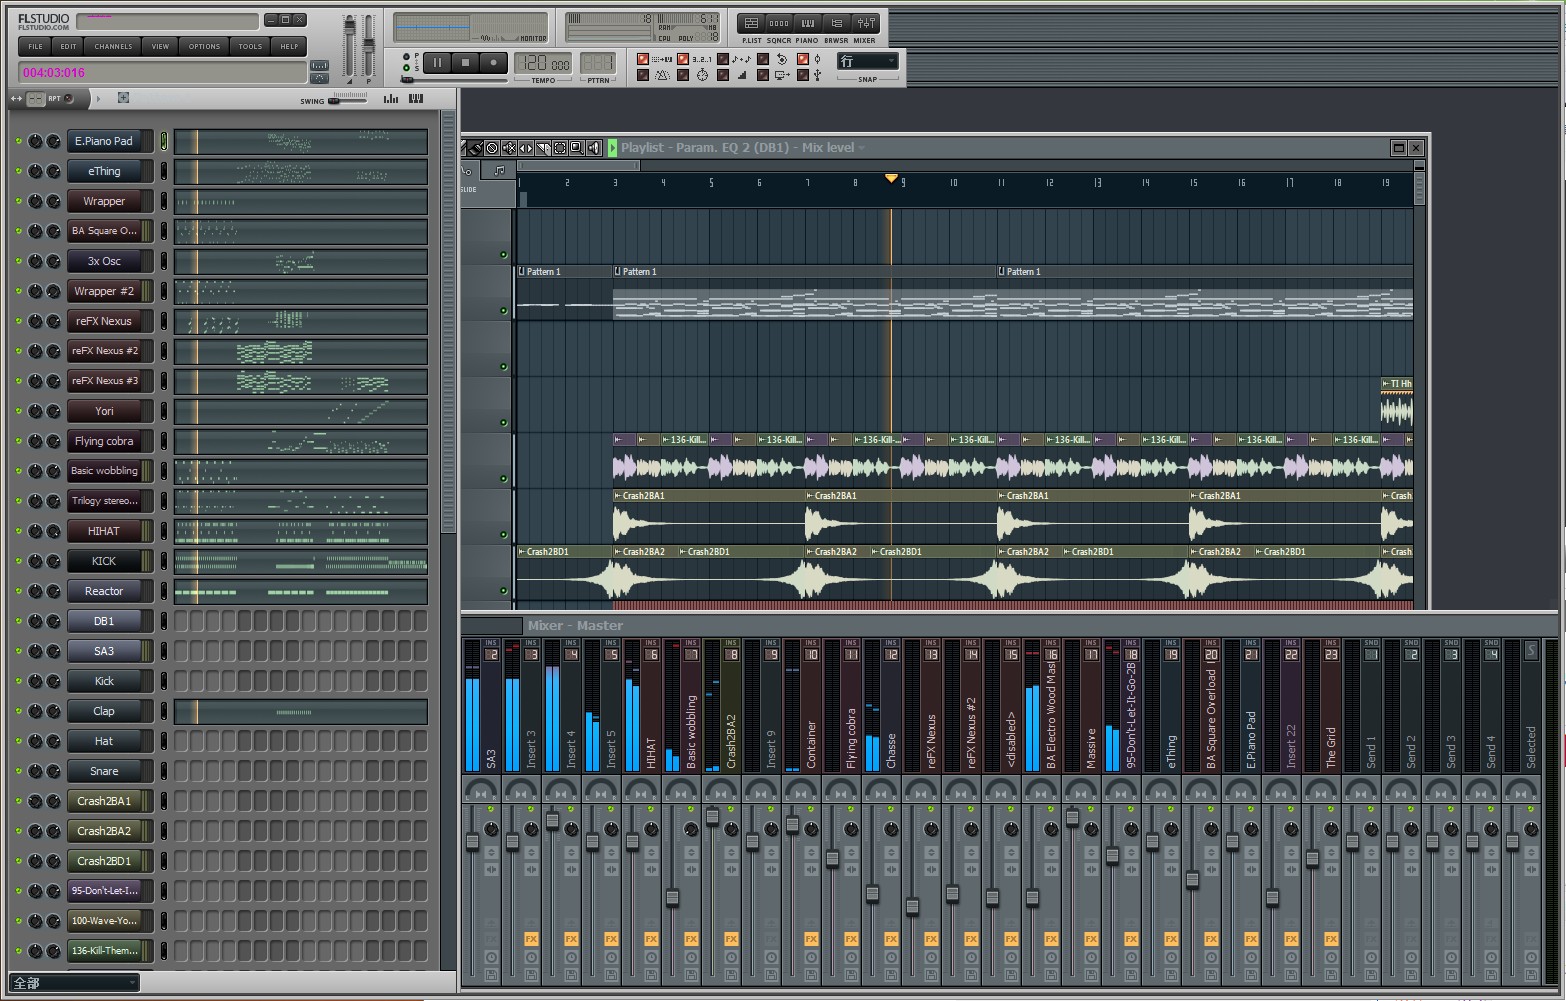Screen dimensions: 1566x1001
Task: Open the FILE menu
Action: [35, 46]
